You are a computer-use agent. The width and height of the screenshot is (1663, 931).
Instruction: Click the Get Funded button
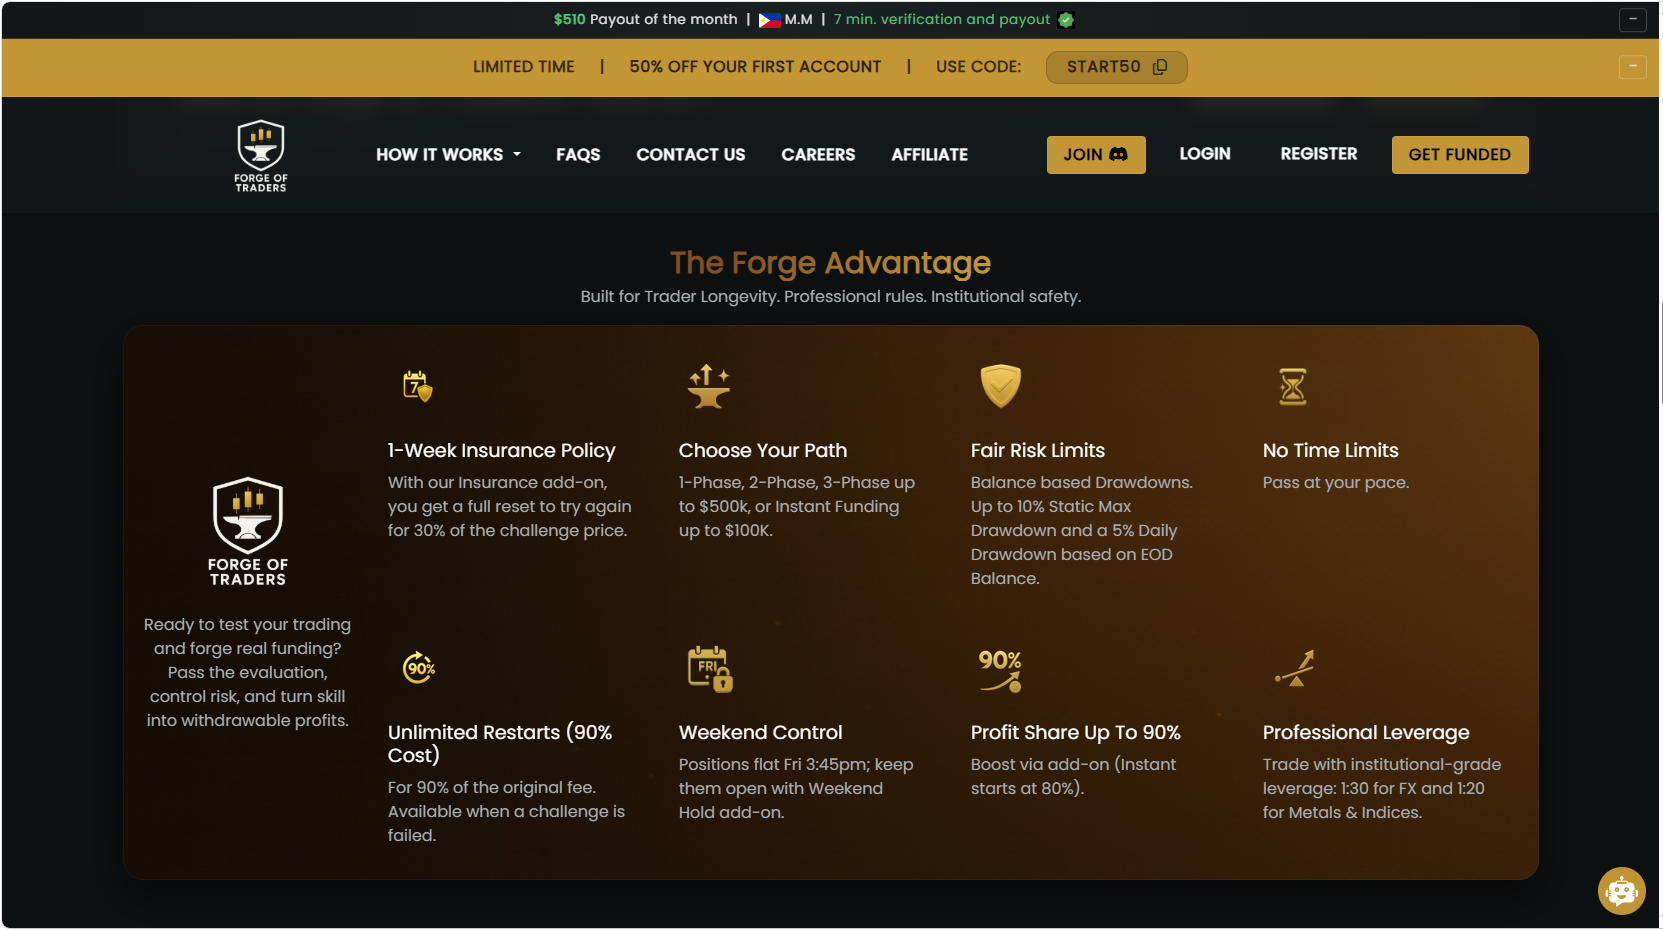(1460, 155)
